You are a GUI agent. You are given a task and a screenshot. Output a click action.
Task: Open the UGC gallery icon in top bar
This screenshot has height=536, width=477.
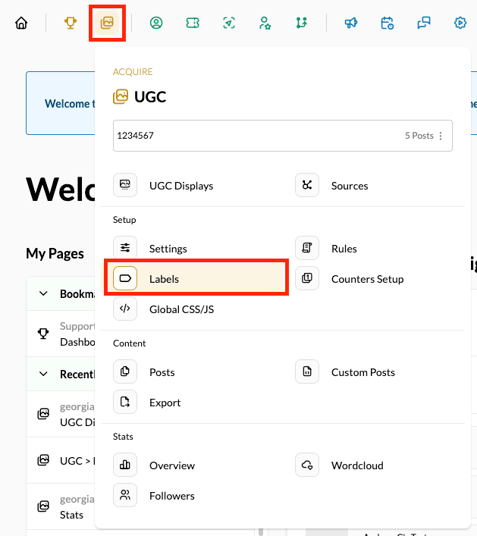(x=107, y=23)
